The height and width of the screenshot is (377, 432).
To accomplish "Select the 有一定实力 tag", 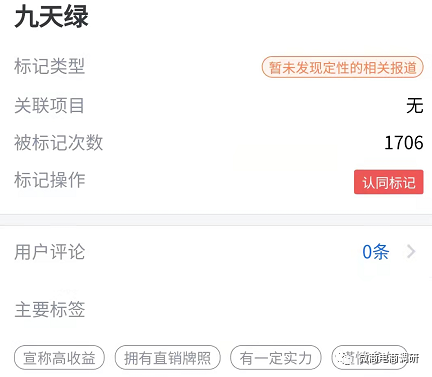I will pos(276,358).
